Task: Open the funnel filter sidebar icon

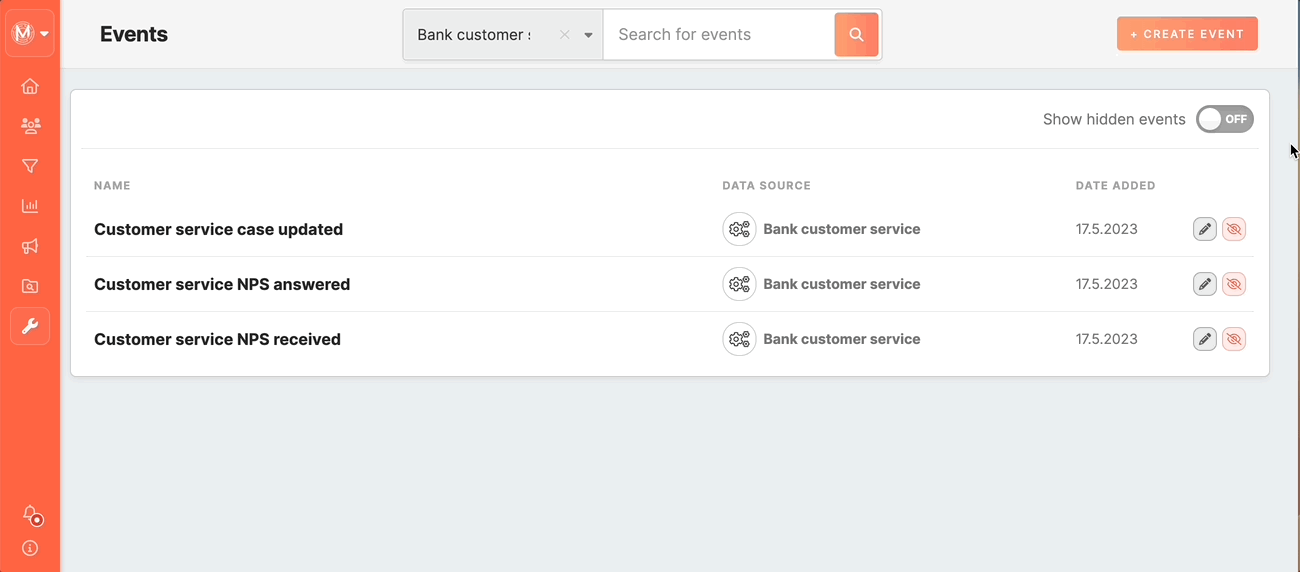Action: [30, 166]
